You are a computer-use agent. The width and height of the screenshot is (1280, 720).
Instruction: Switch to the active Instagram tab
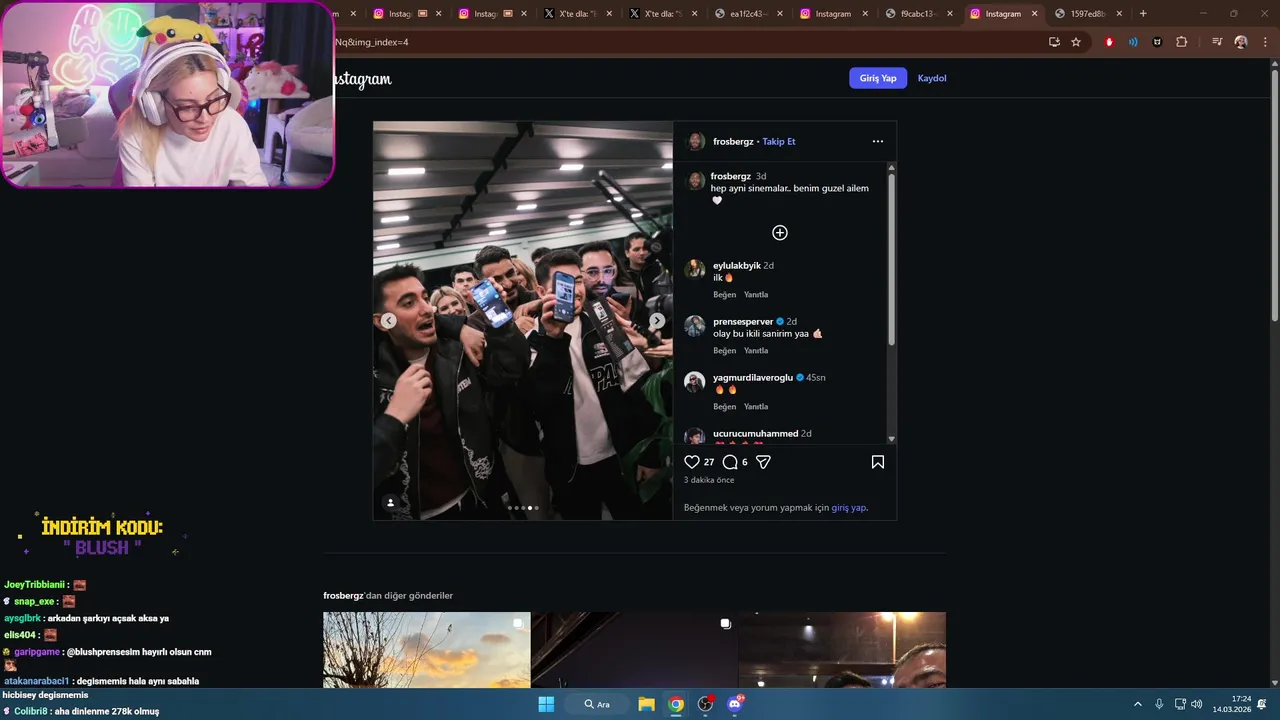pos(1003,14)
